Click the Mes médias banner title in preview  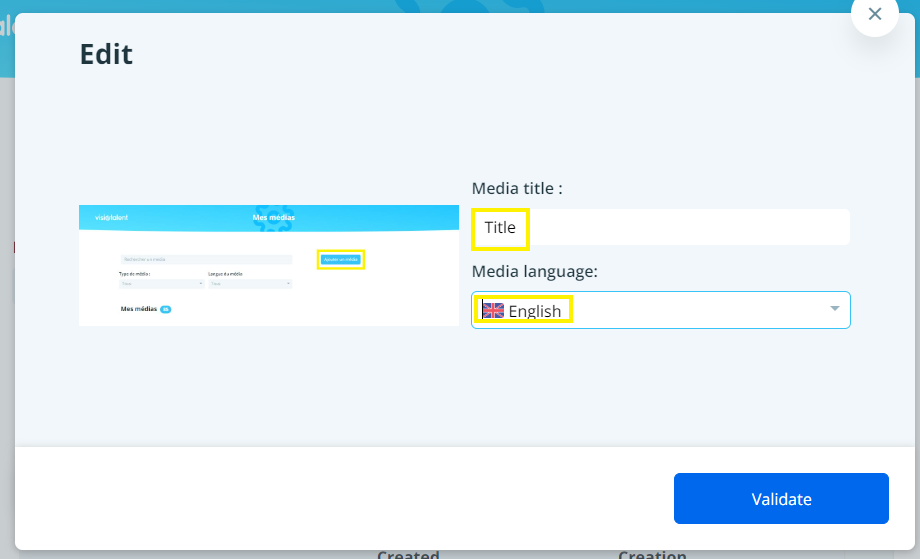coord(273,217)
